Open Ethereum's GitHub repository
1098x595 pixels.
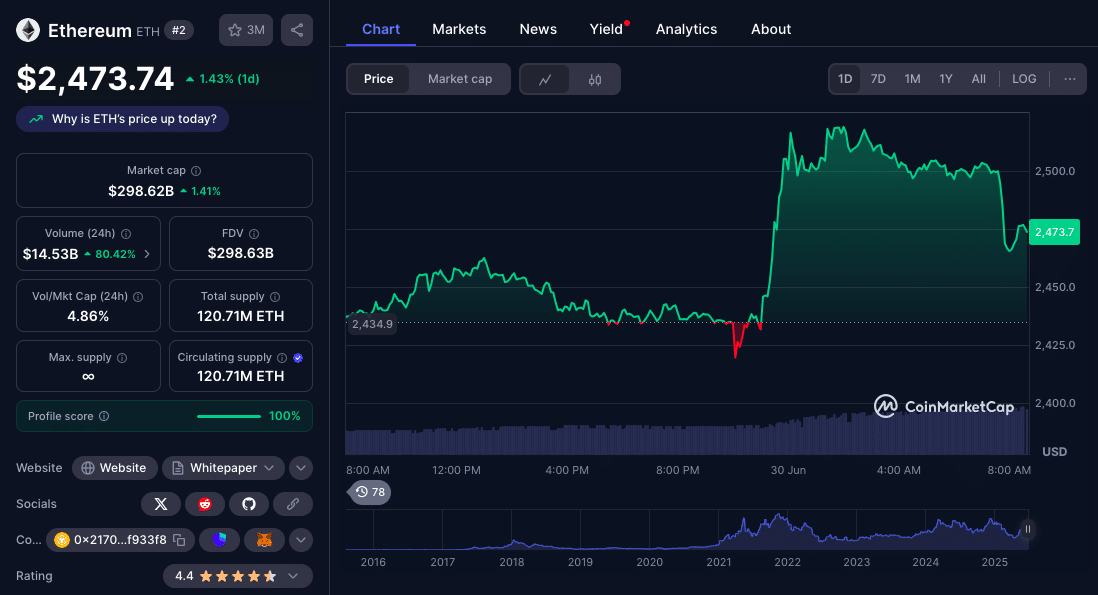pos(249,504)
